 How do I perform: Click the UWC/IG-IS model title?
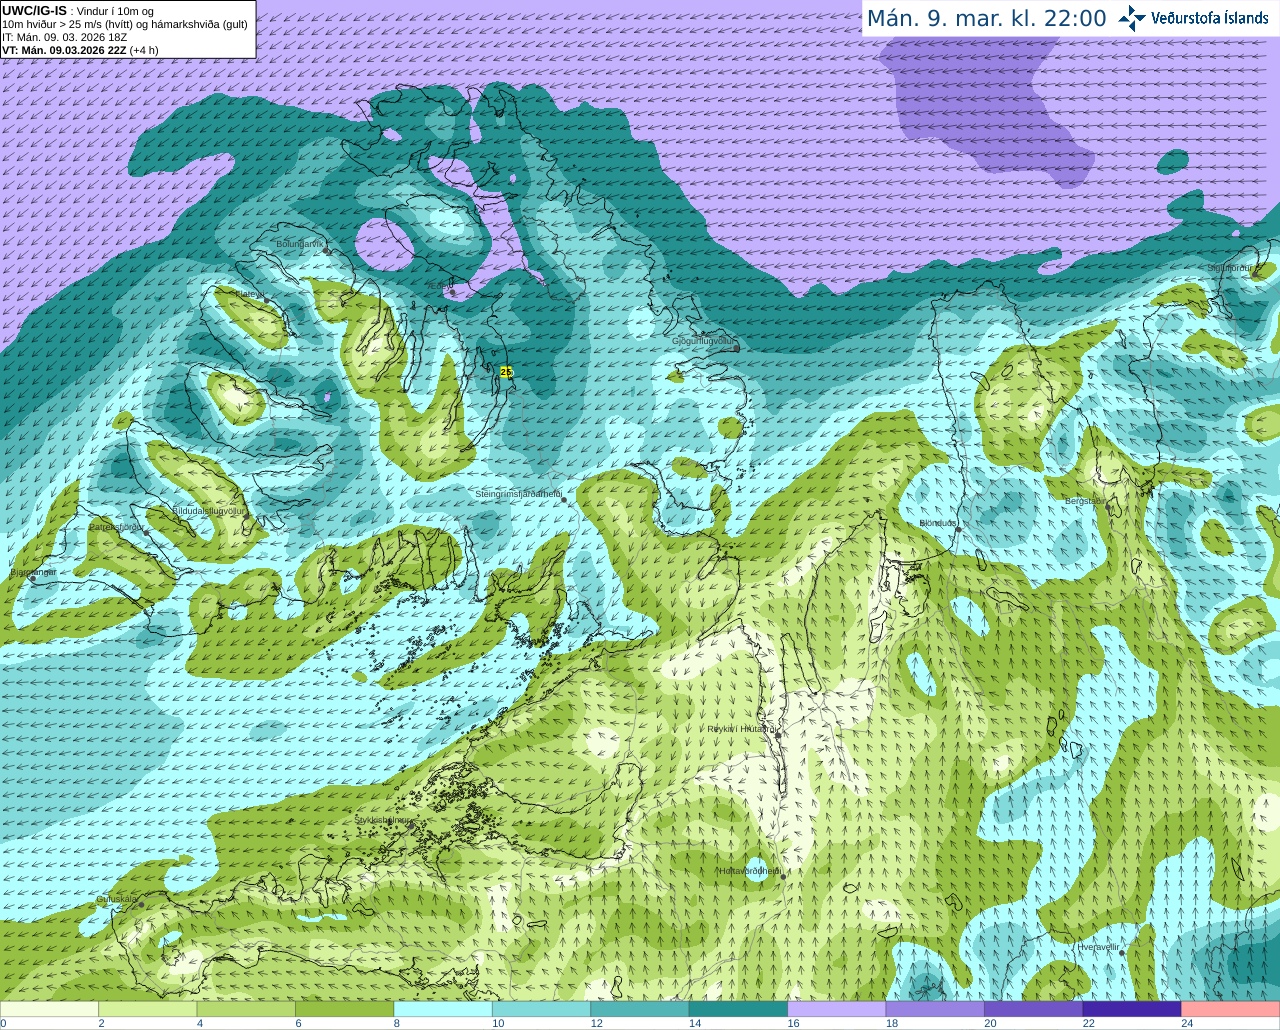click(x=35, y=10)
